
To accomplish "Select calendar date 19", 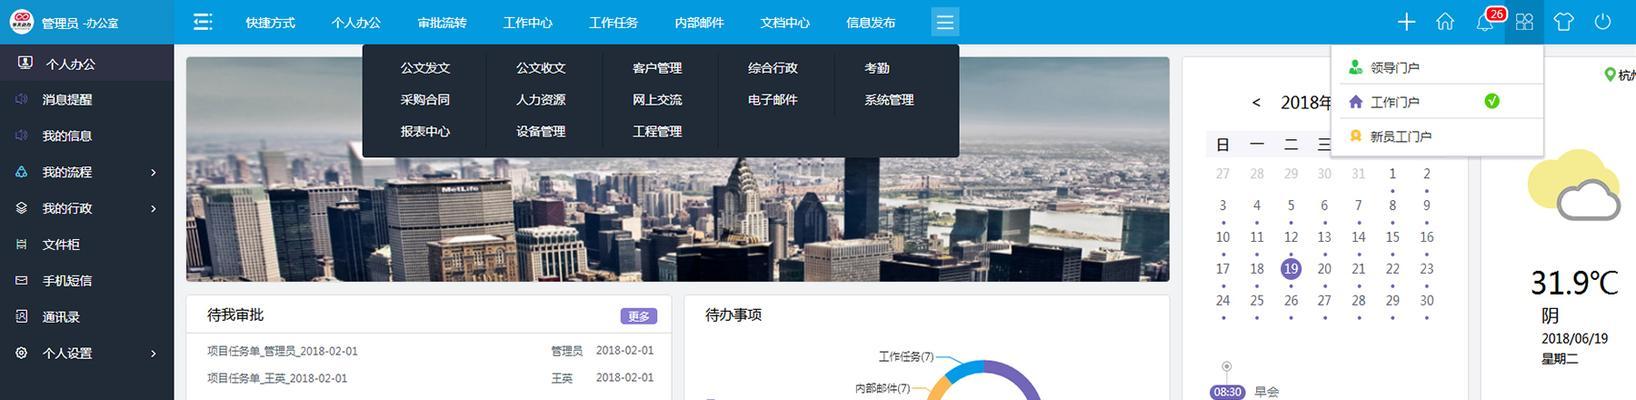I will pos(1291,268).
